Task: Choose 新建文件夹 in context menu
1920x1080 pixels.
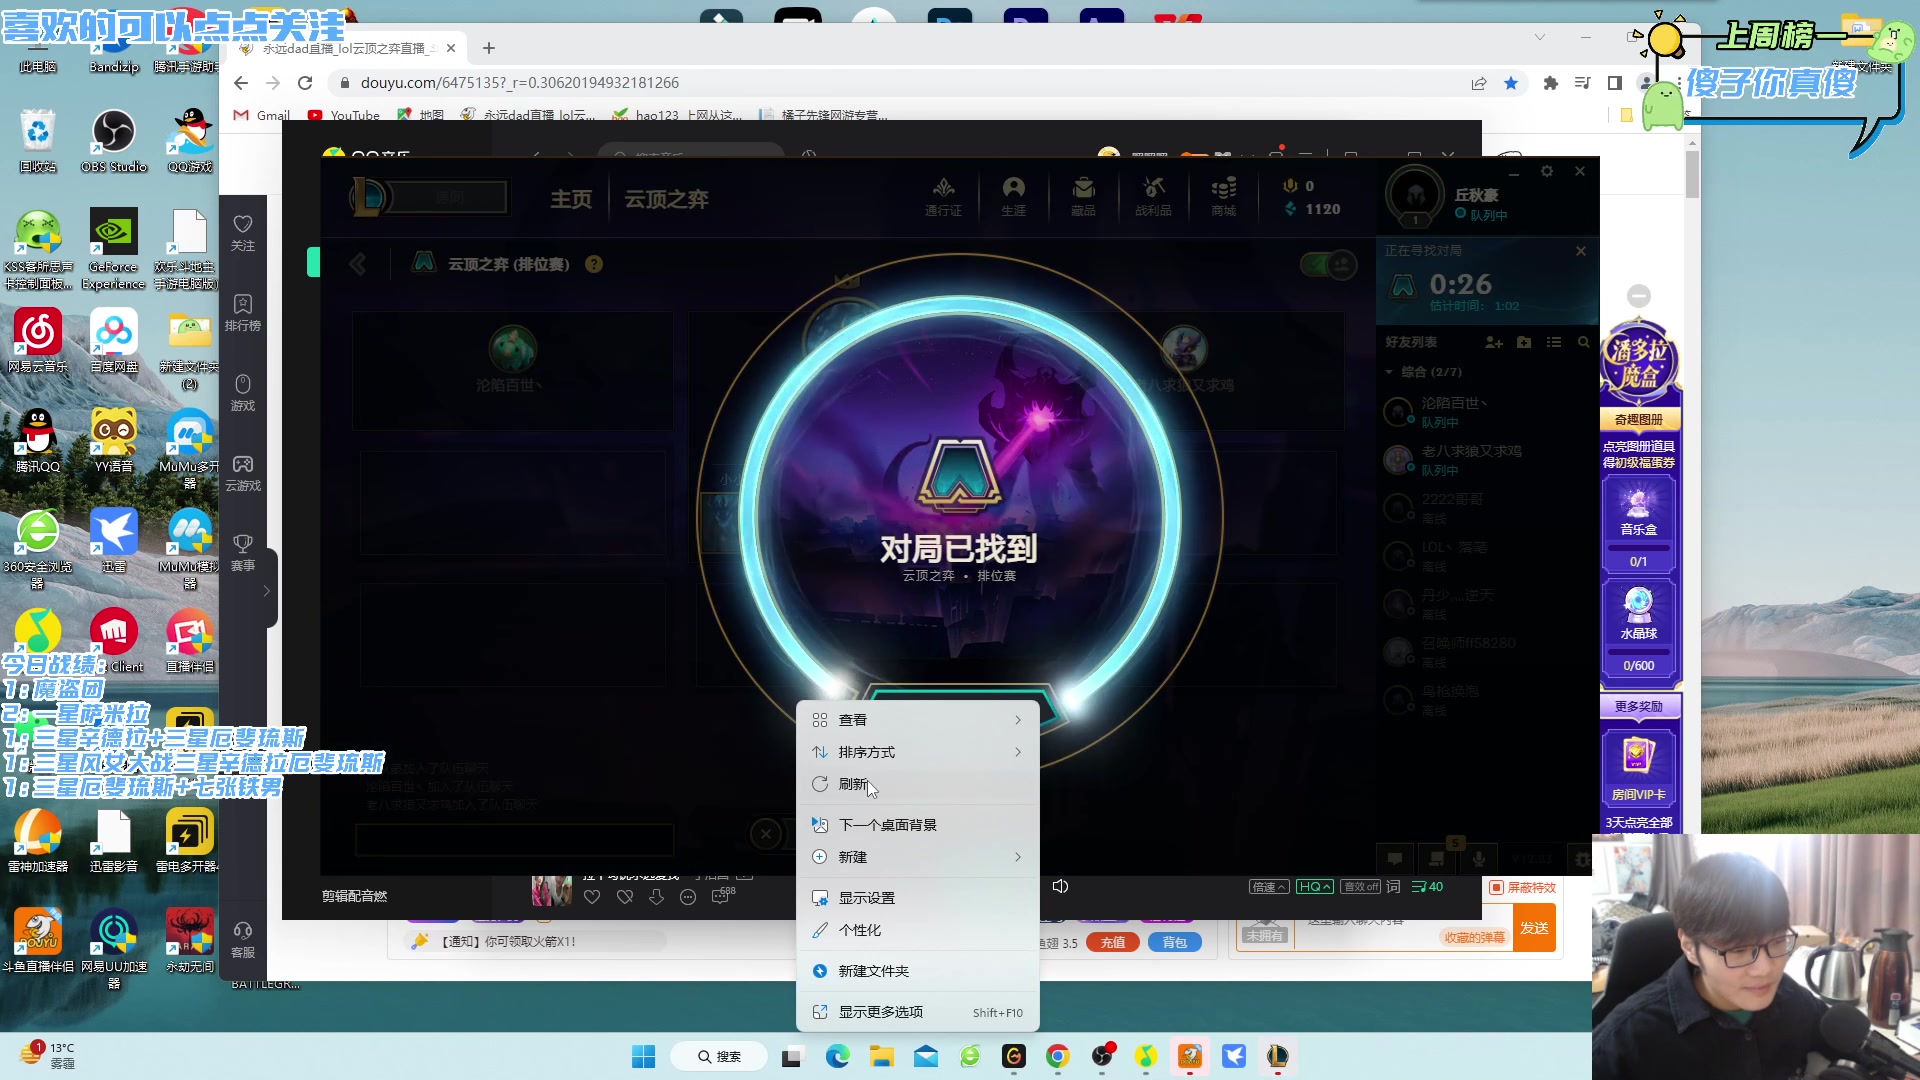Action: (917, 971)
